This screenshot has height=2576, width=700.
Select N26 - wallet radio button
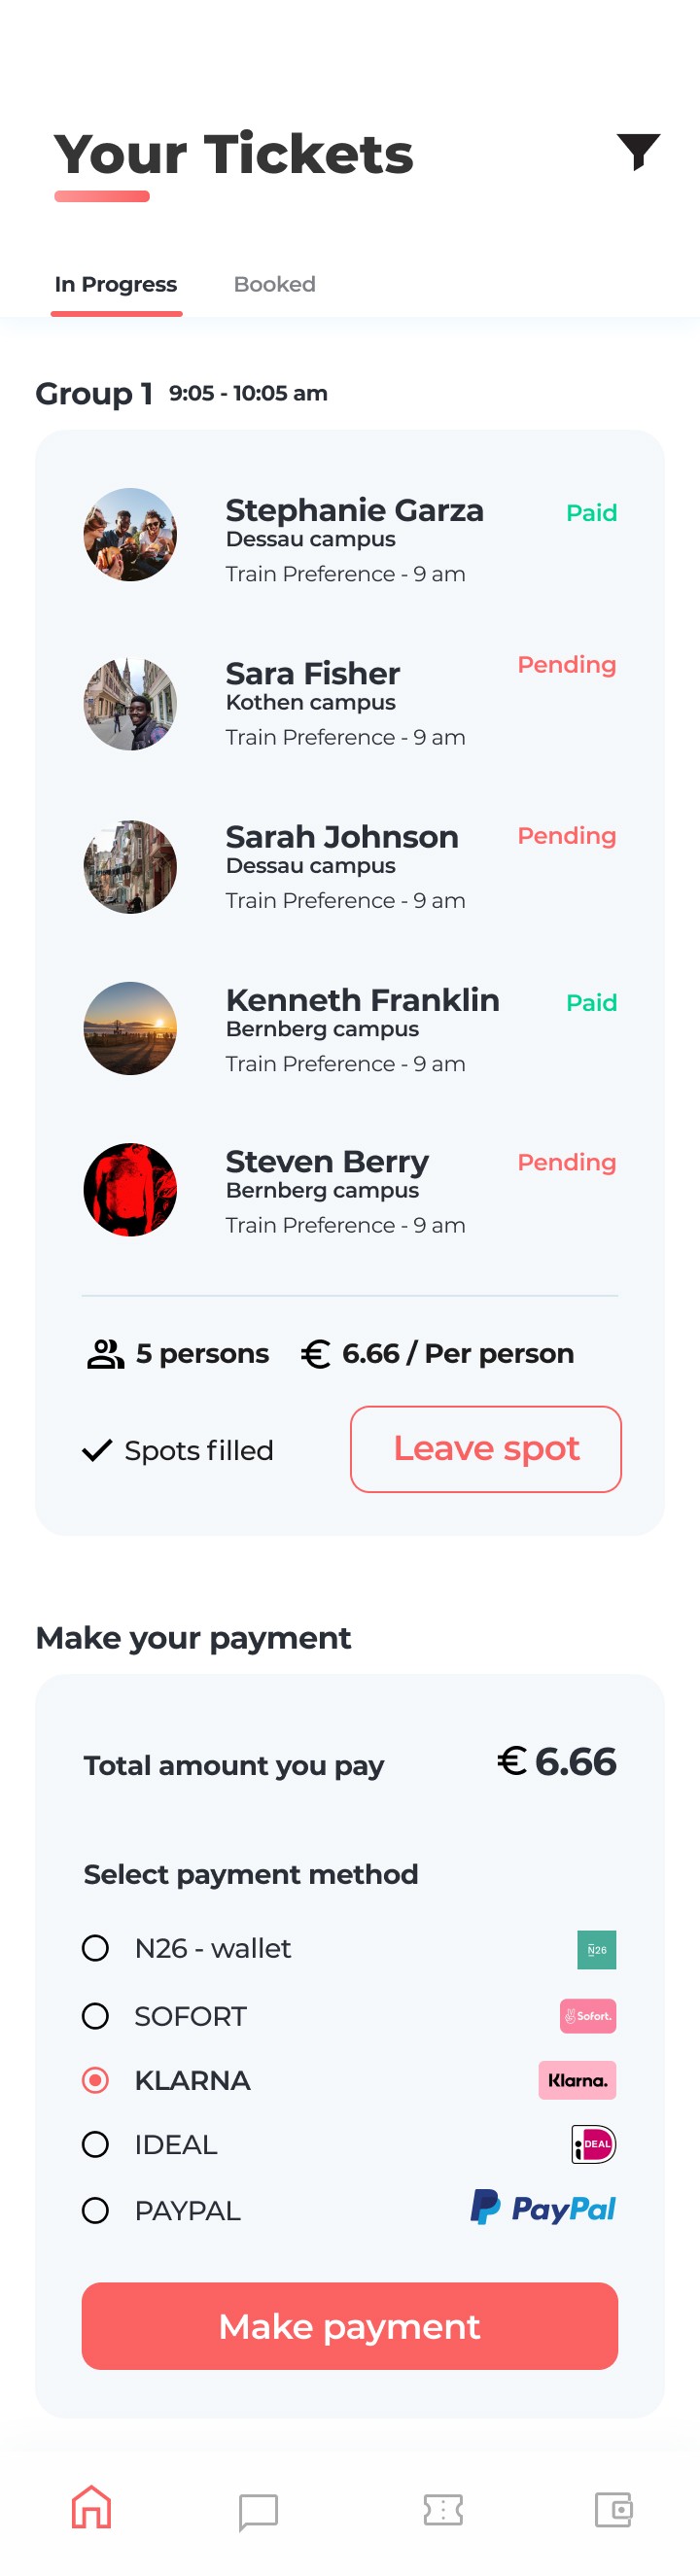click(x=95, y=1948)
